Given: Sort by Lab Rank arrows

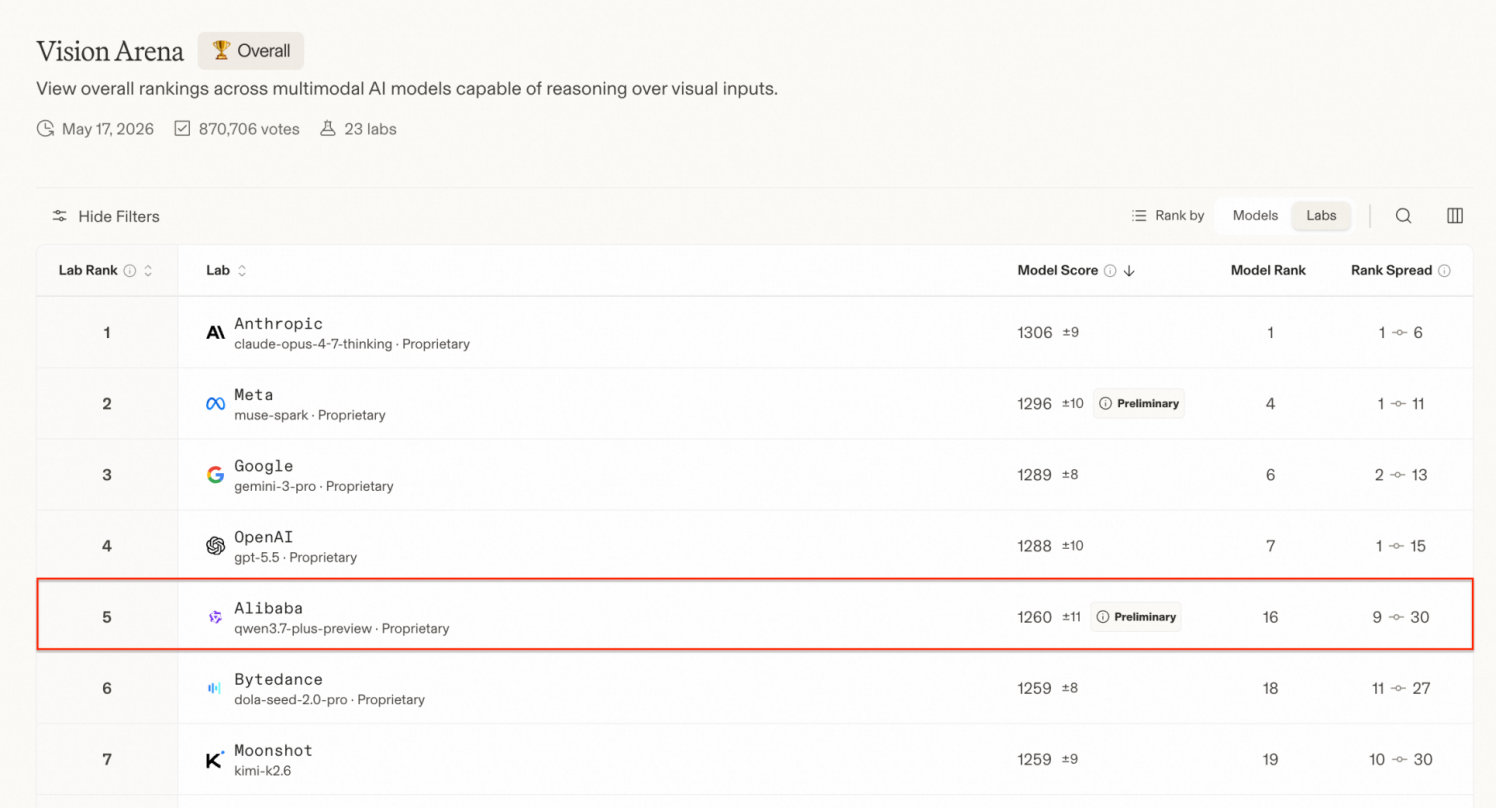Looking at the screenshot, I should click(149, 271).
